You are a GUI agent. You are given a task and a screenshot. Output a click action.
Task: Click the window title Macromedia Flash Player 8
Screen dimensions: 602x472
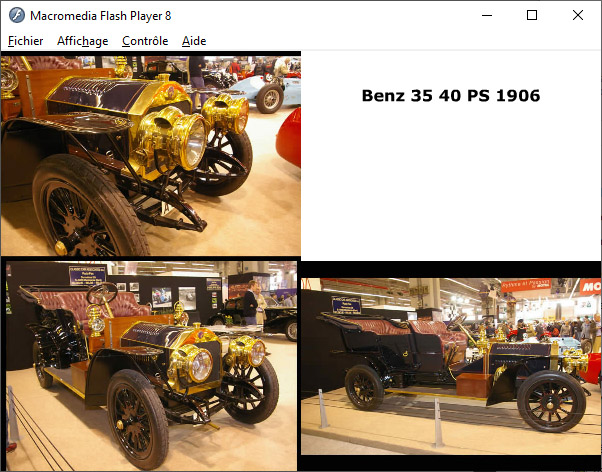[x=101, y=16]
